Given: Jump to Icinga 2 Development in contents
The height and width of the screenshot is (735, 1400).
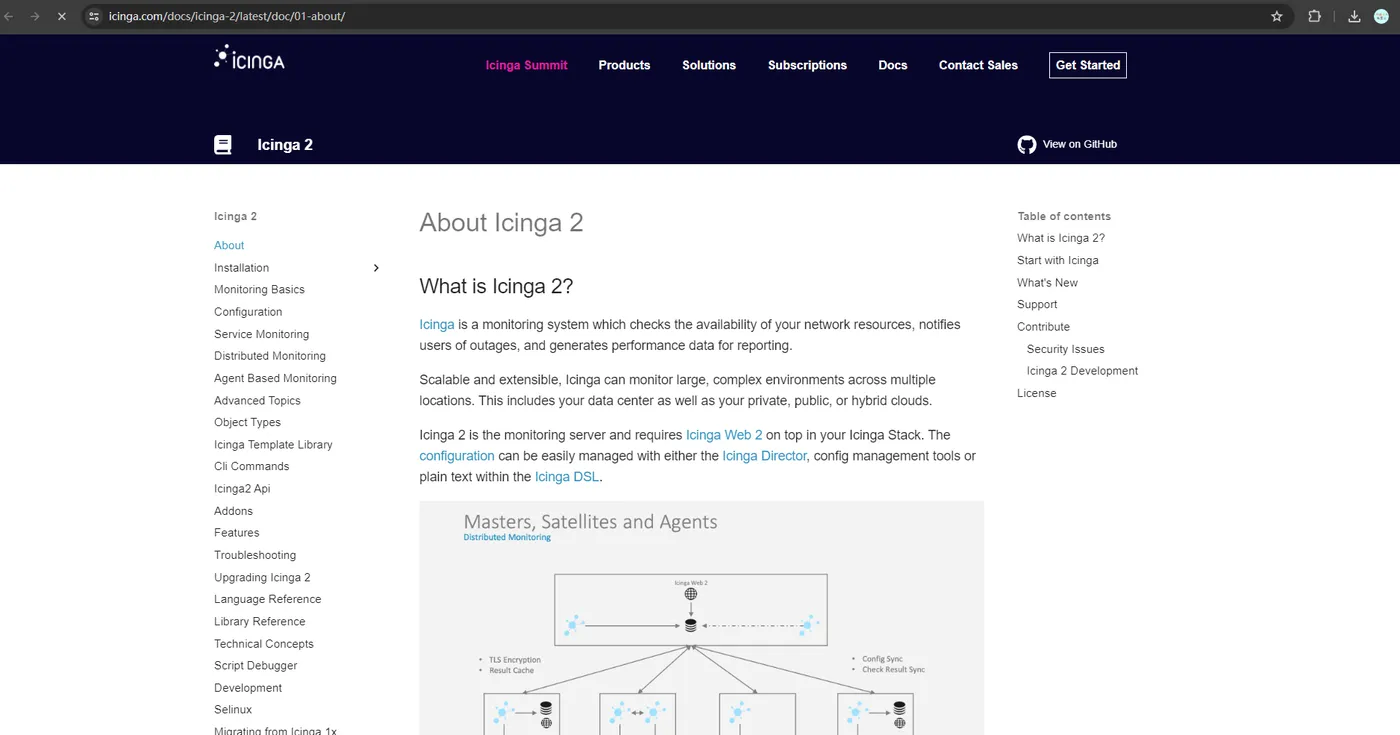Looking at the screenshot, I should [x=1082, y=371].
